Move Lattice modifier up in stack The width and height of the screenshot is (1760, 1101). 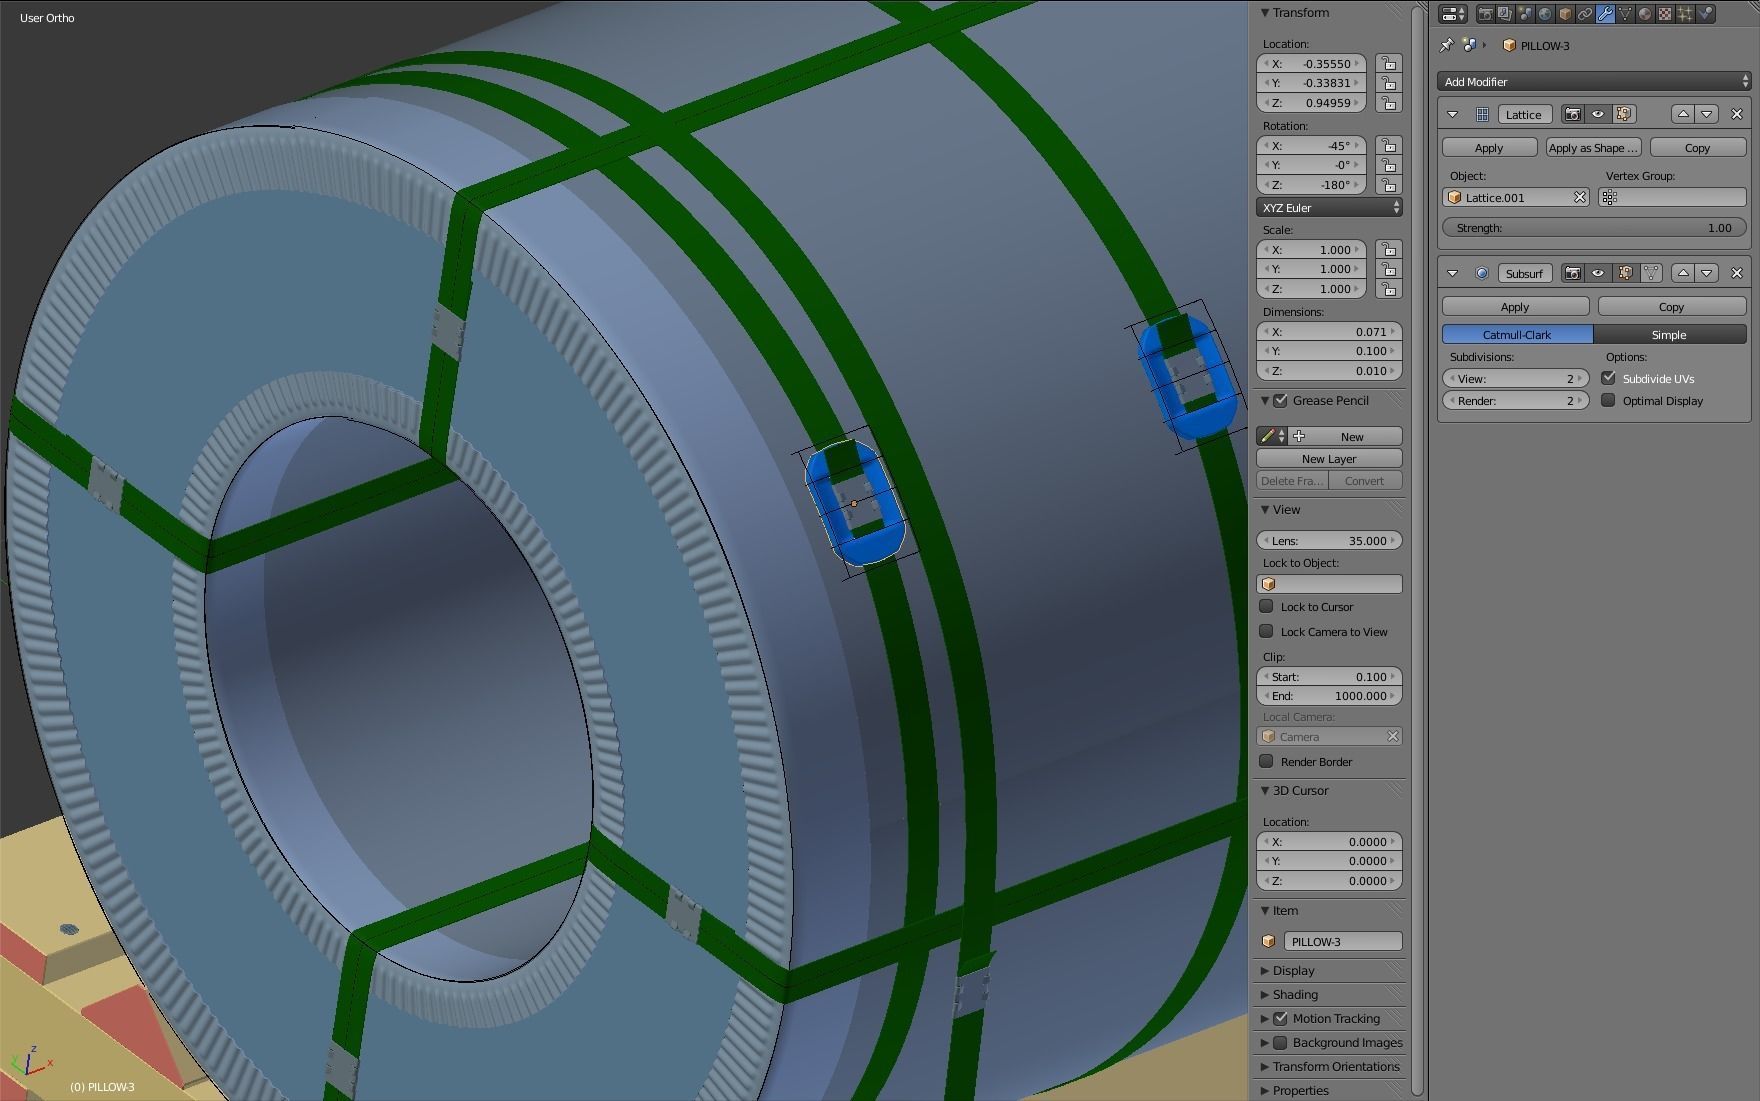point(1683,114)
